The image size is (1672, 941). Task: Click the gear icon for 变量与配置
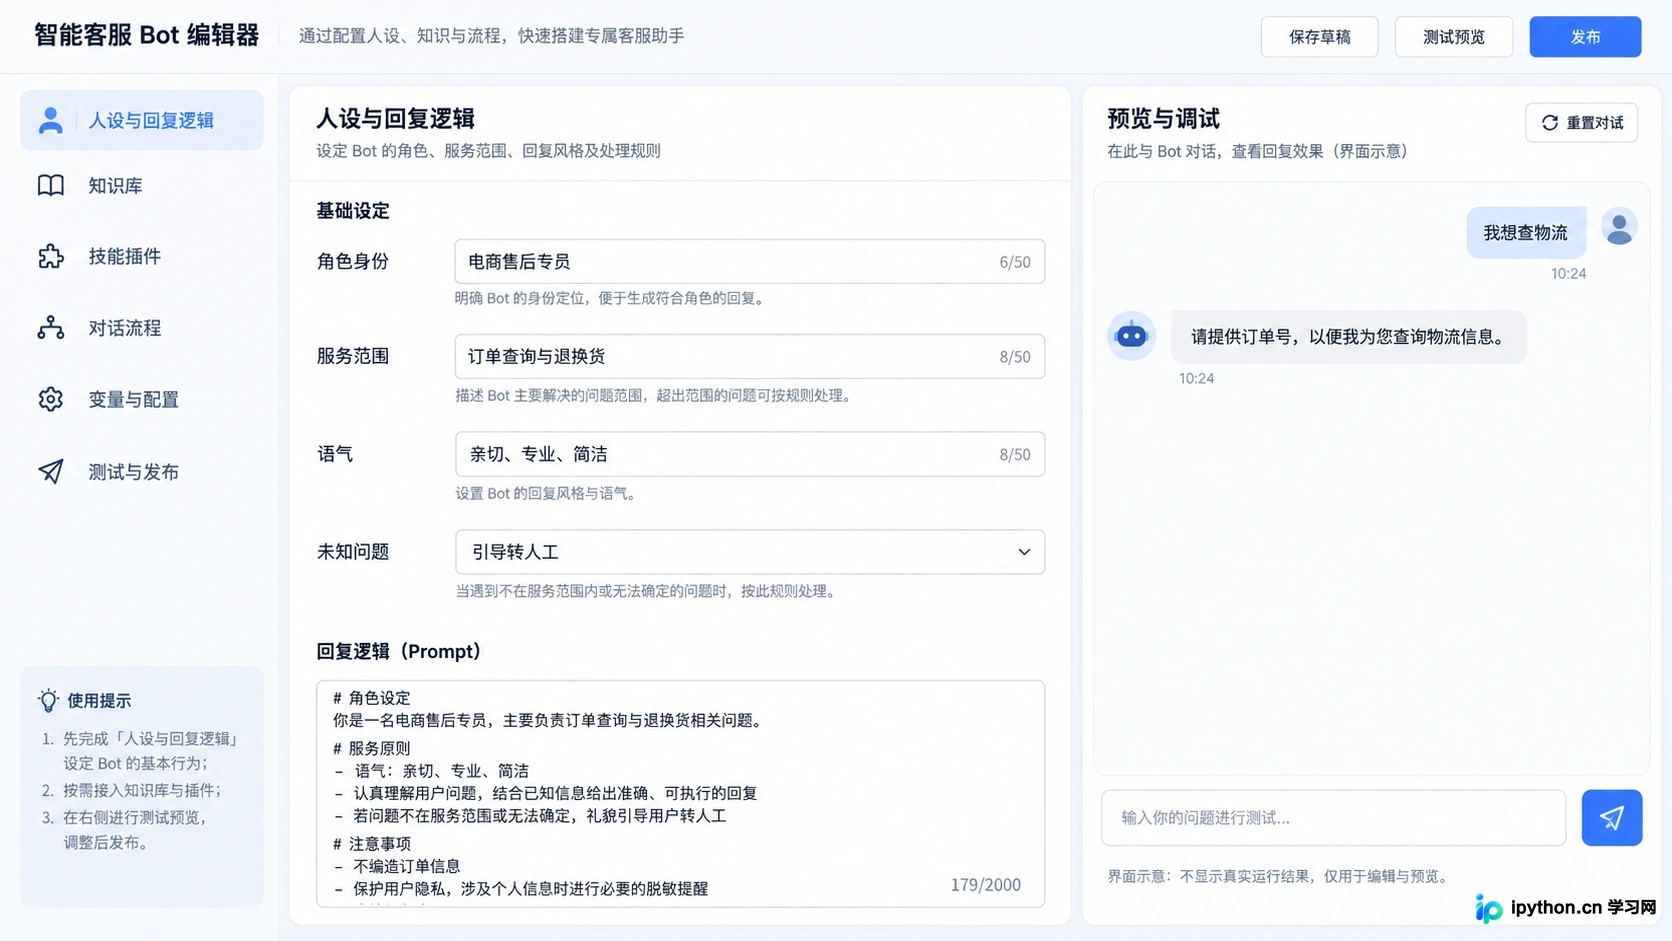point(50,399)
